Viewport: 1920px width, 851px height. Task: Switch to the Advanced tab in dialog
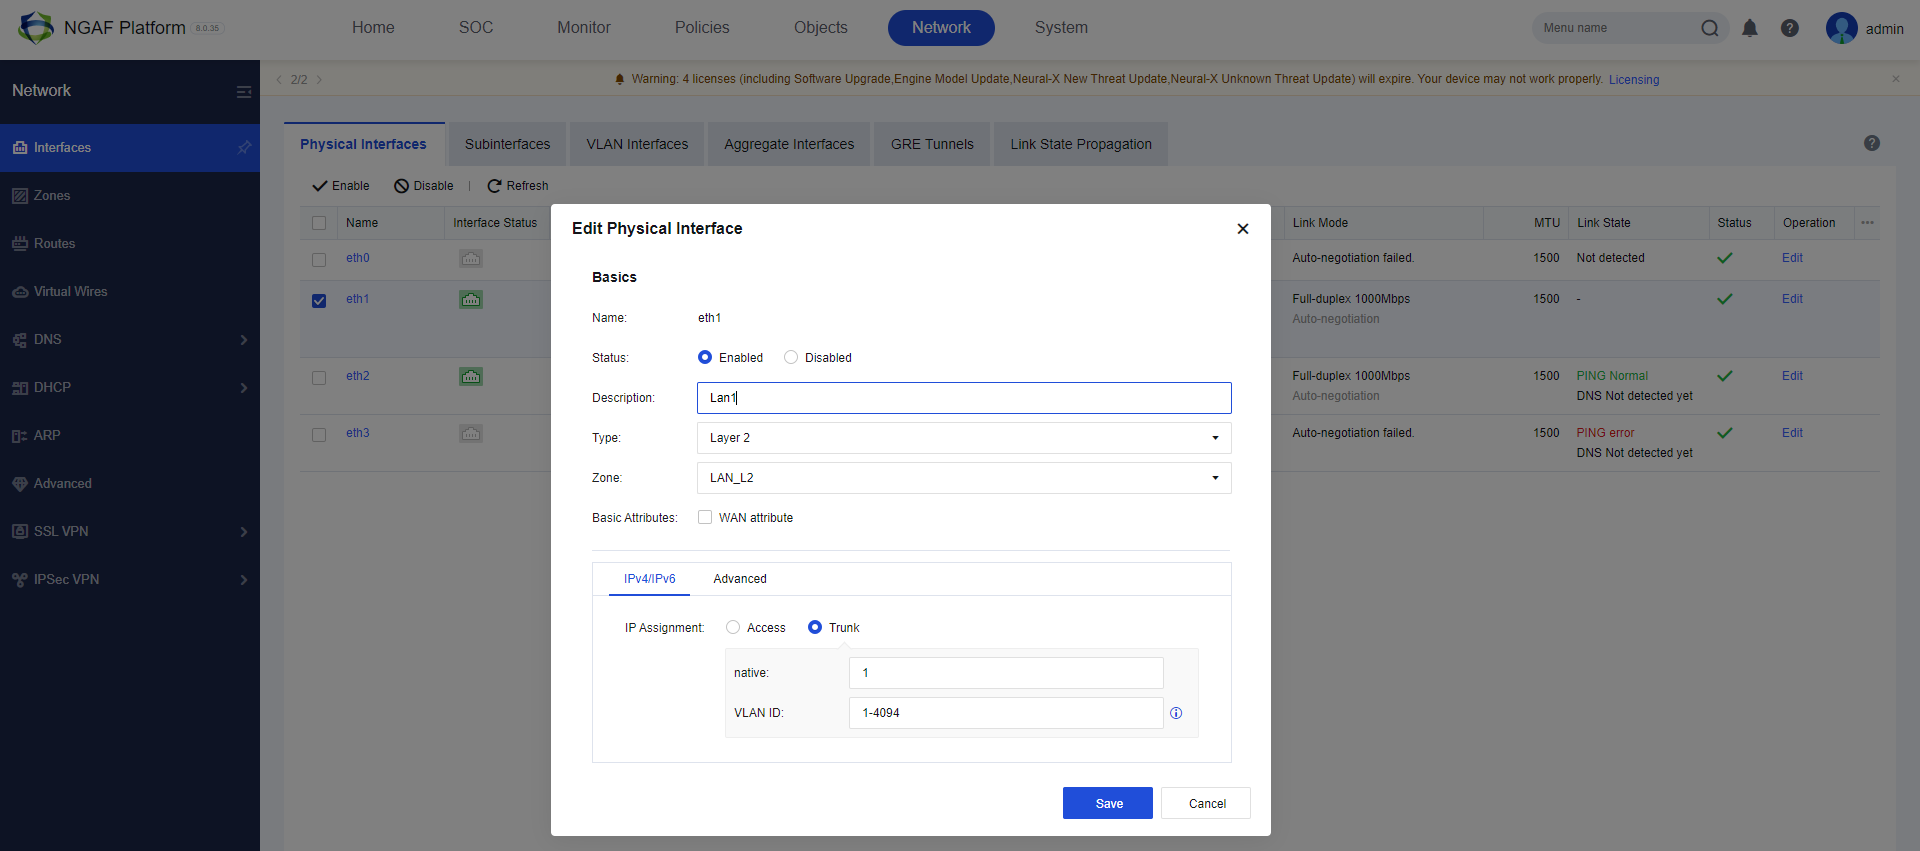point(740,579)
